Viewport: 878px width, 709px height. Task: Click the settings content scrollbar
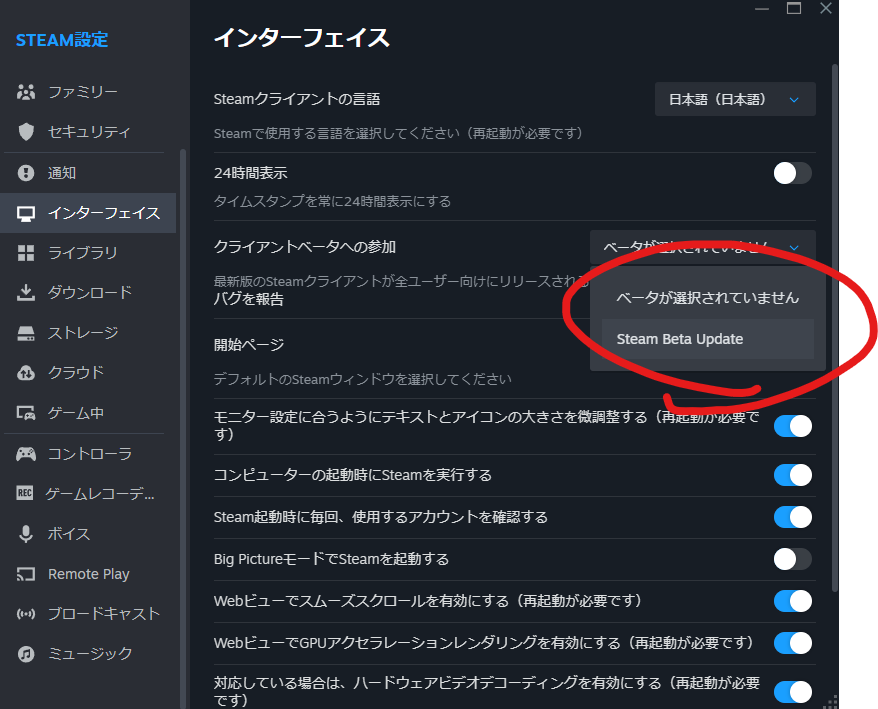pyautogui.click(x=835, y=328)
